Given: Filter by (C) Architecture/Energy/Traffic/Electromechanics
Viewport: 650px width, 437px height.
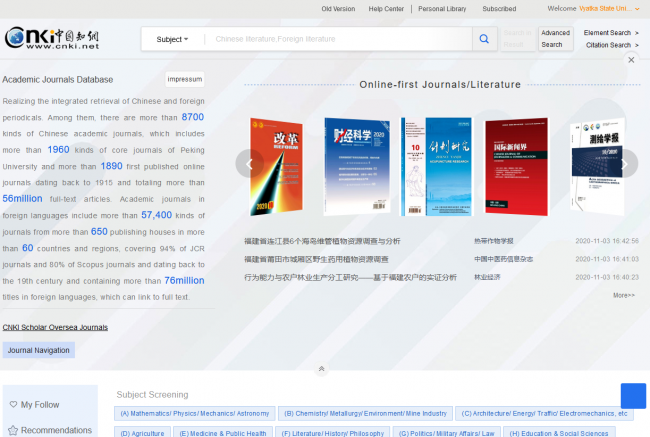Looking at the screenshot, I should tap(544, 413).
